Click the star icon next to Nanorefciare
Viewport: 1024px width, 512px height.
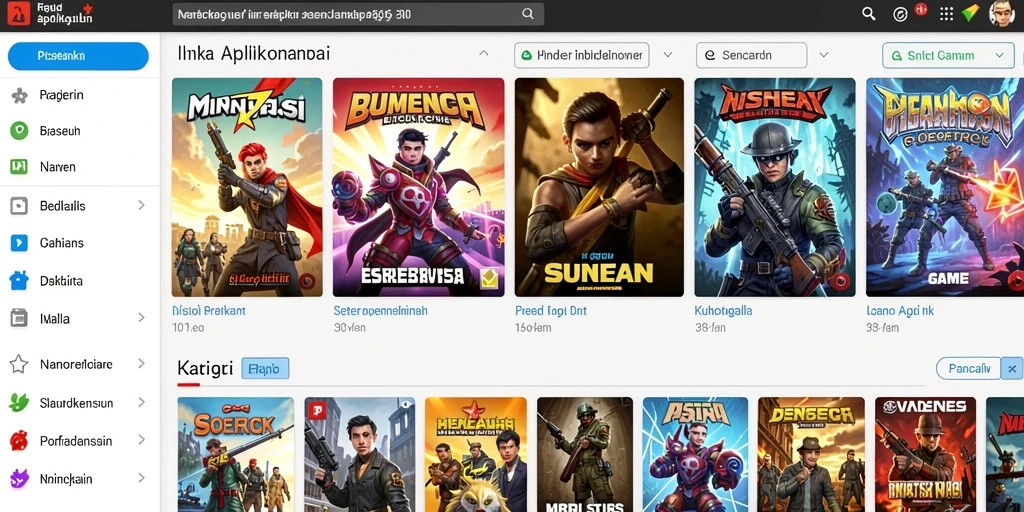coord(18,364)
